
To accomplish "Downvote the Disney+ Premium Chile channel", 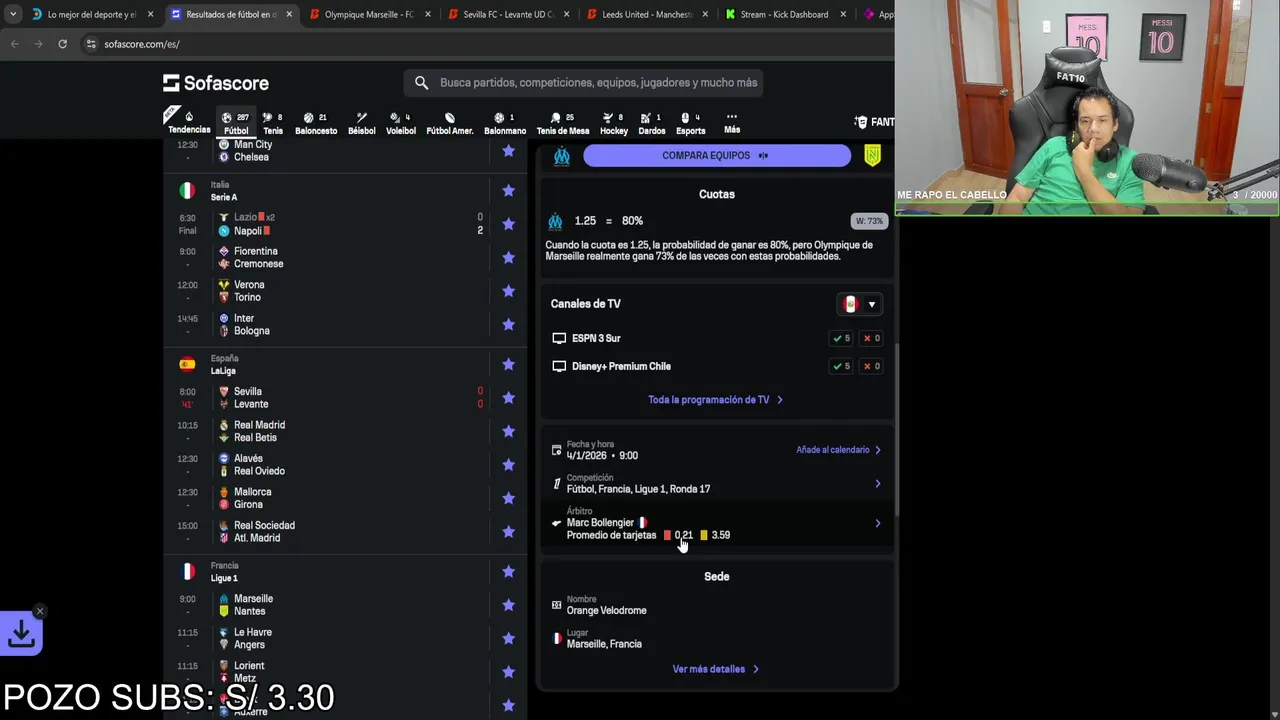I will click(x=871, y=366).
